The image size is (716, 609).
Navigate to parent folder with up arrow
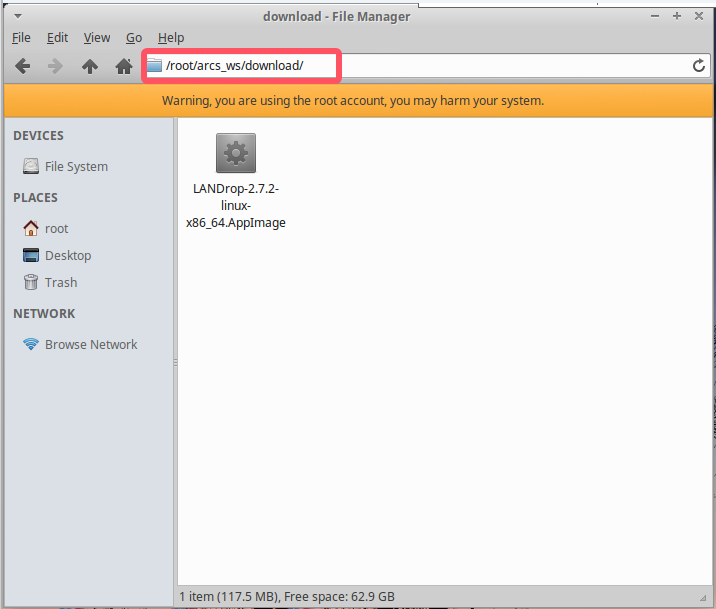(x=90, y=66)
